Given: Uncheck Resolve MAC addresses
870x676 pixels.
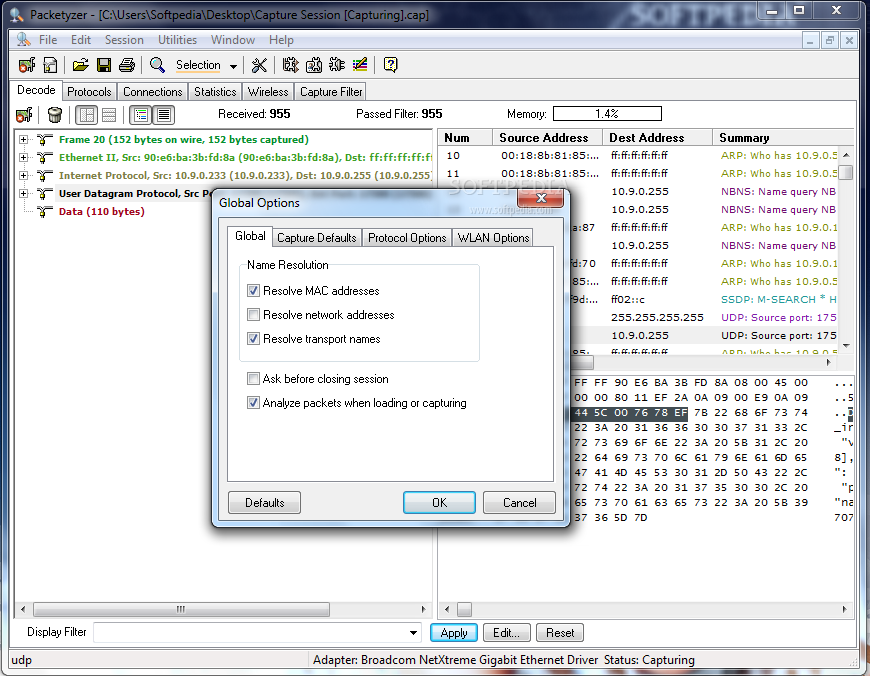Looking at the screenshot, I should (x=253, y=291).
